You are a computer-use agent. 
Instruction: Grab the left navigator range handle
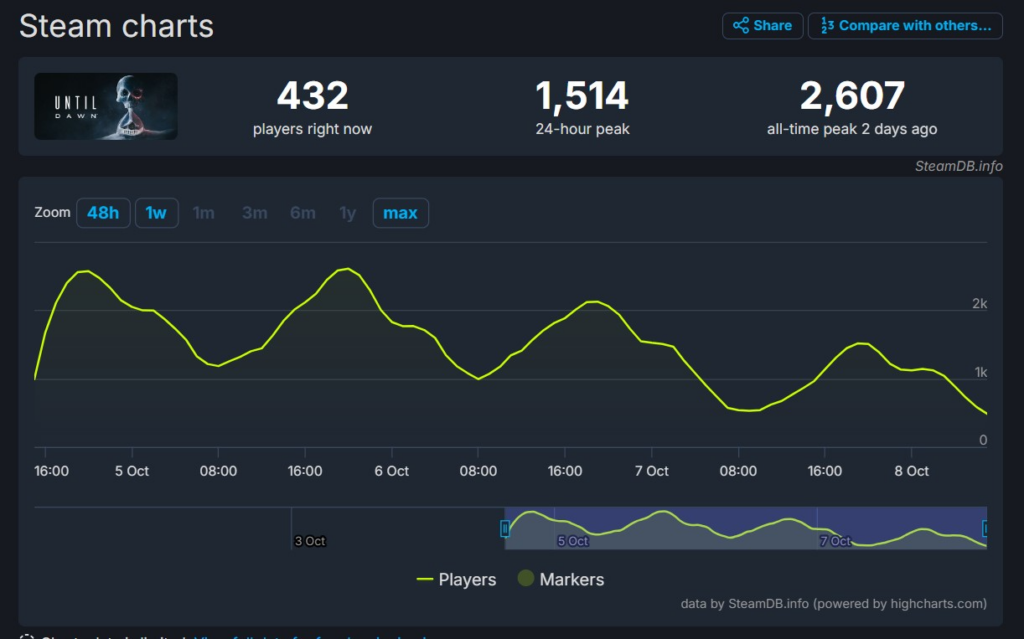click(x=505, y=528)
